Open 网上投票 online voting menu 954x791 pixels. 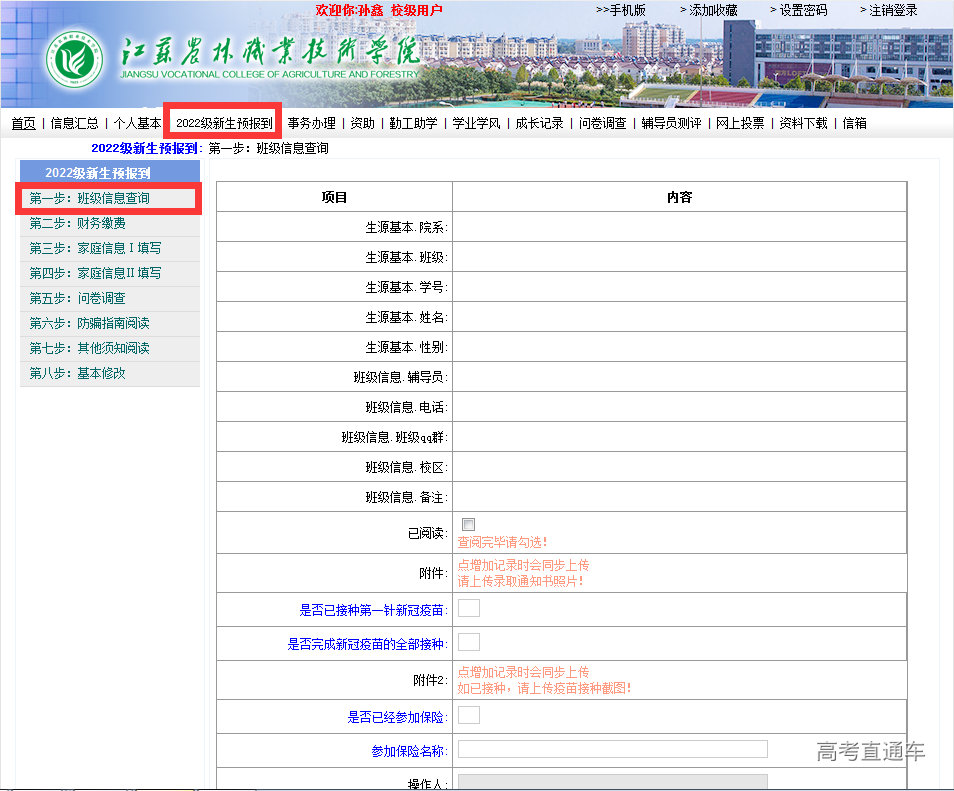click(740, 123)
